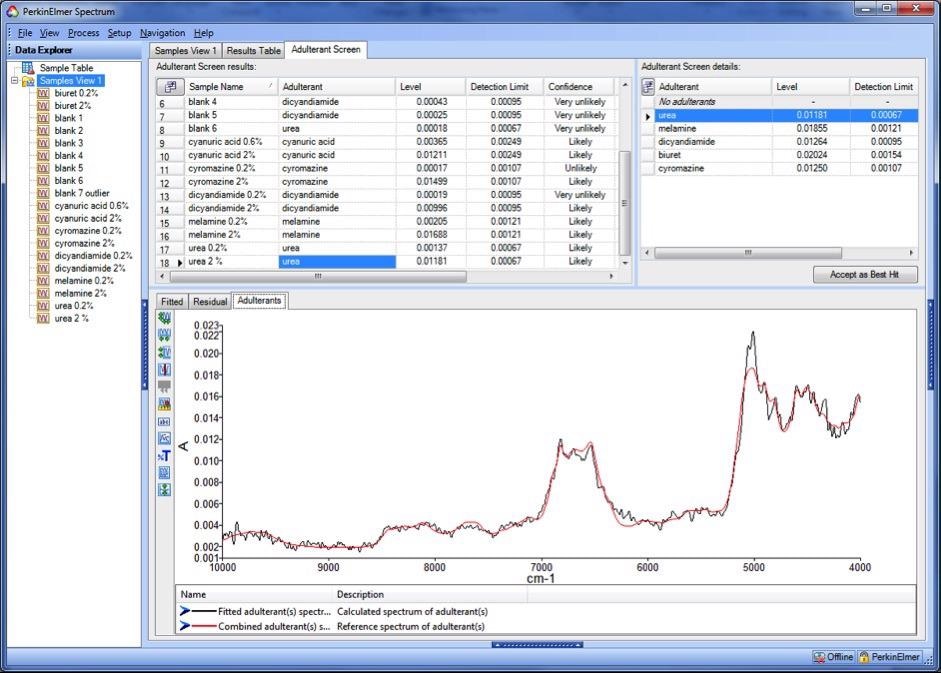Viewport: 941px width, 673px height.
Task: Open the Navigation menu
Action: pyautogui.click(x=162, y=33)
